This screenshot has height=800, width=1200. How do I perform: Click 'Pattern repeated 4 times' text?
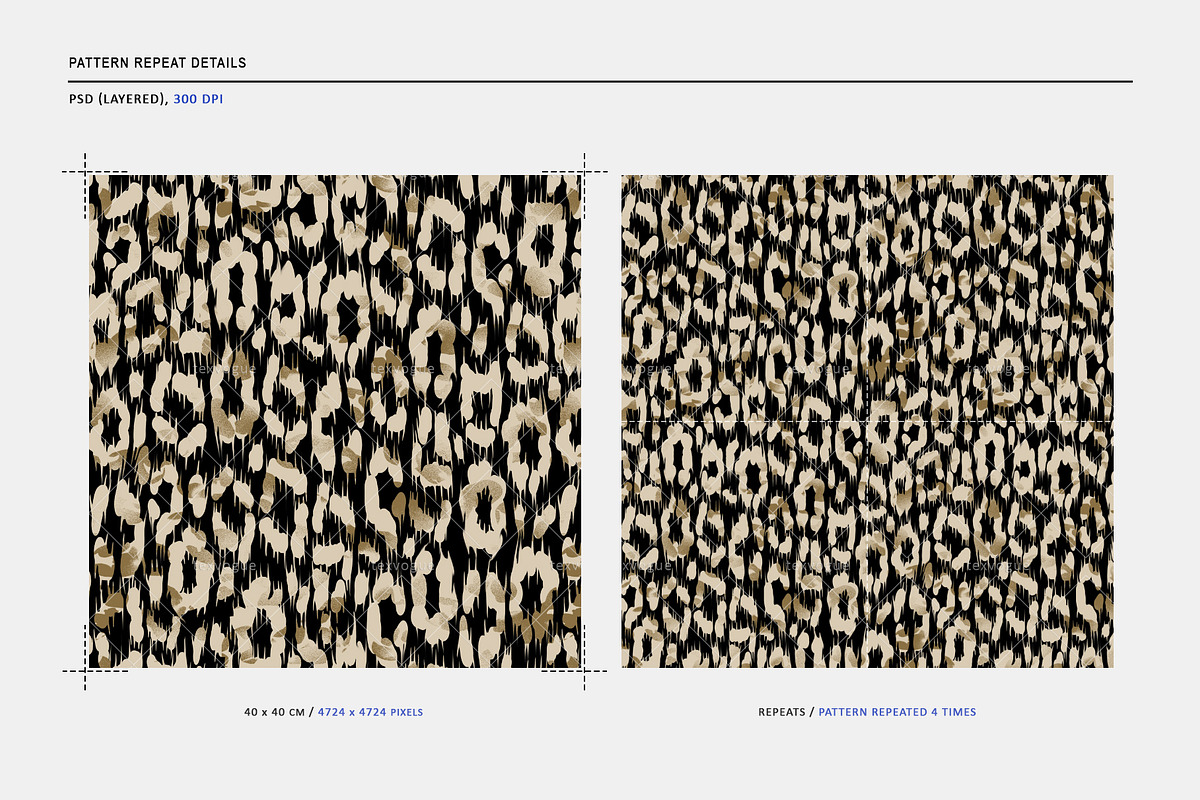(898, 712)
